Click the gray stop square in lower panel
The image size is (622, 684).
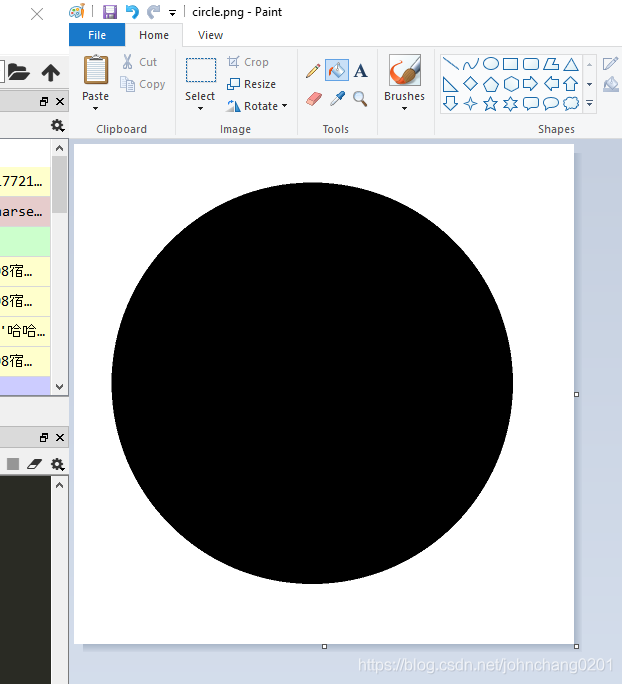click(x=13, y=464)
